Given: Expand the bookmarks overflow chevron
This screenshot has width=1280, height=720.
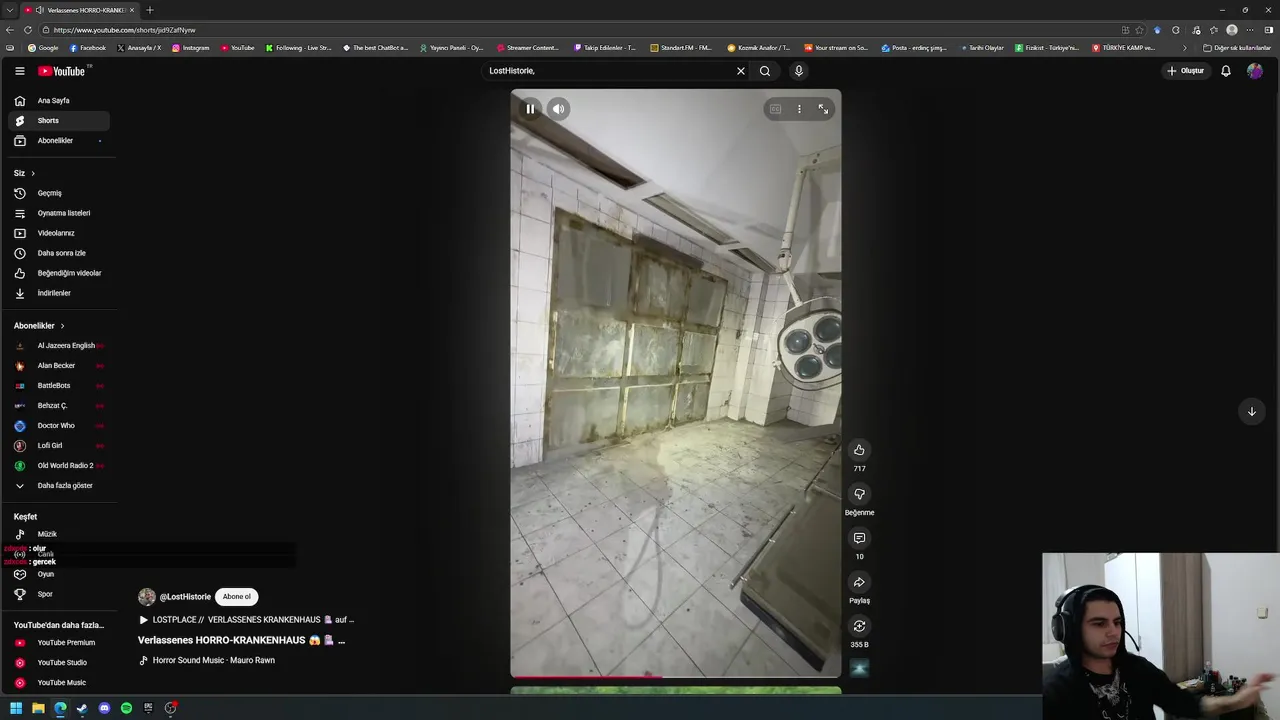Looking at the screenshot, I should tap(1185, 48).
